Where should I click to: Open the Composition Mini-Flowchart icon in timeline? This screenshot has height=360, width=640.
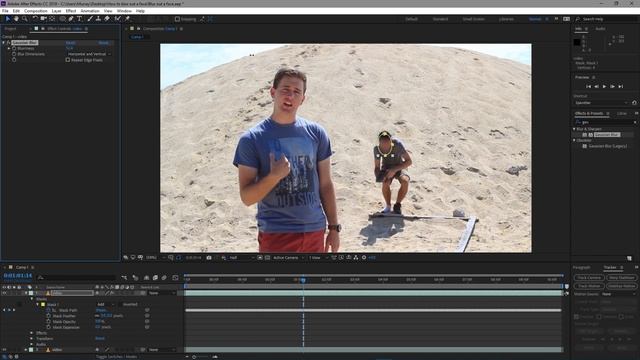point(124,278)
